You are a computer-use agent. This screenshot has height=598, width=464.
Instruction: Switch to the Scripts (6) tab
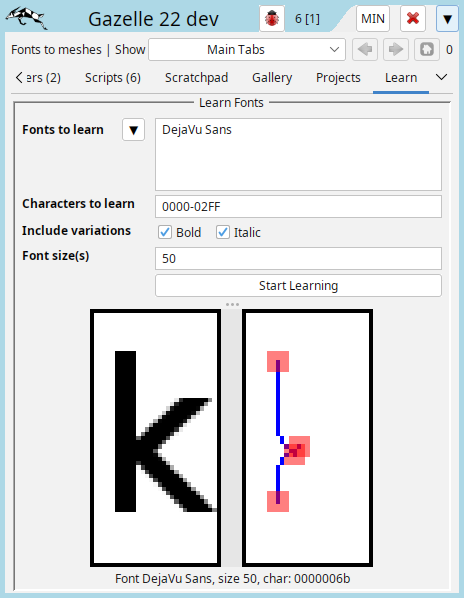(113, 77)
